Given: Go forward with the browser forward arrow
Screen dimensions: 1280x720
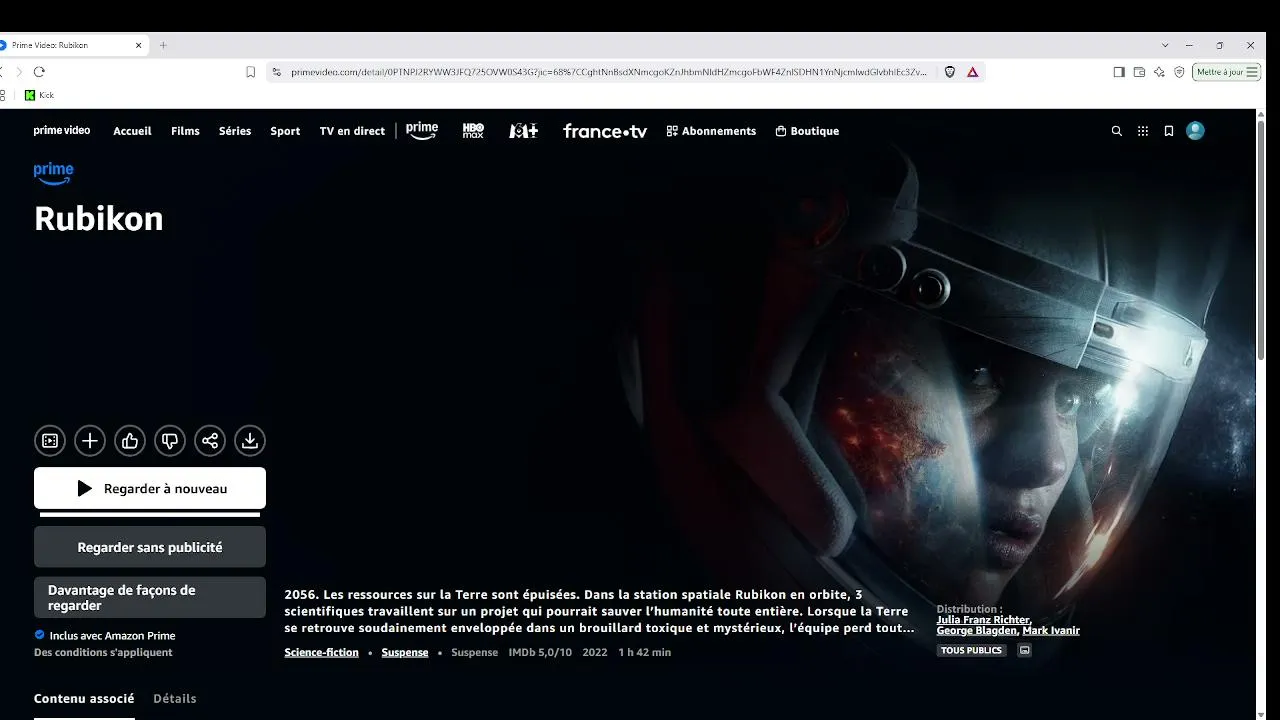Looking at the screenshot, I should 18,72.
